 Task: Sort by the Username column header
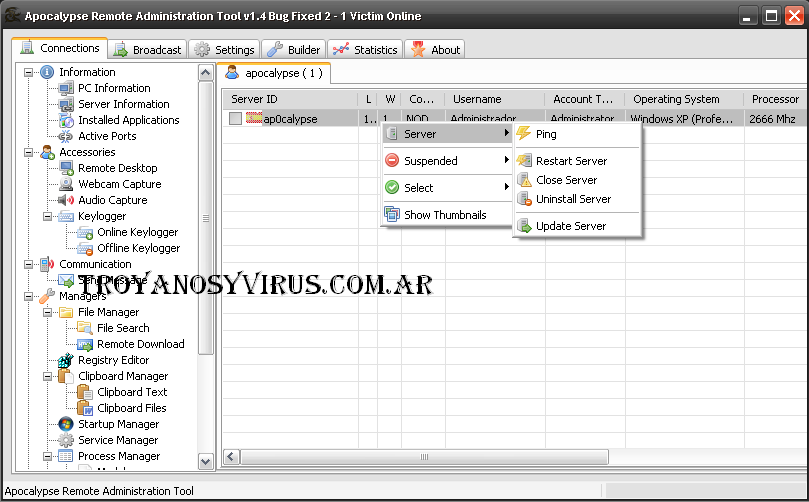495,99
